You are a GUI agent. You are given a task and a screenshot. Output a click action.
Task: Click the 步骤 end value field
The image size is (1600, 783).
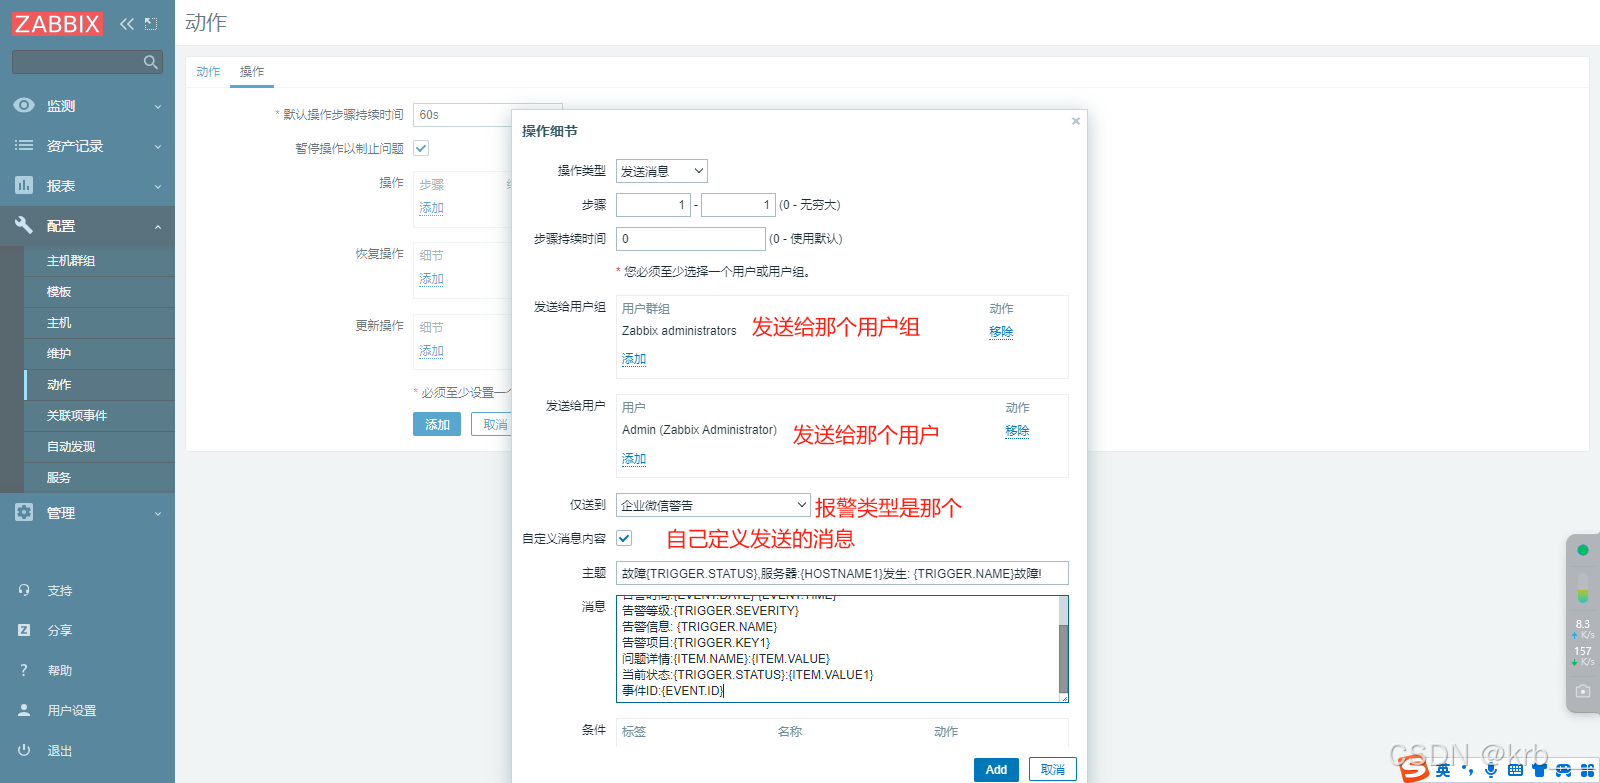pos(738,205)
